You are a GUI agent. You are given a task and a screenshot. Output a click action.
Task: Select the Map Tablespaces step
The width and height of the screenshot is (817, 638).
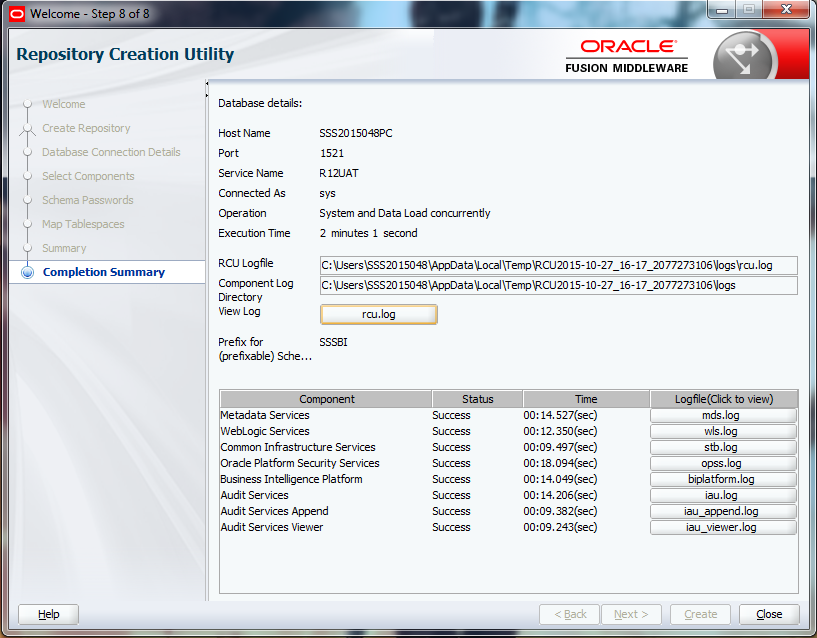tap(83, 224)
